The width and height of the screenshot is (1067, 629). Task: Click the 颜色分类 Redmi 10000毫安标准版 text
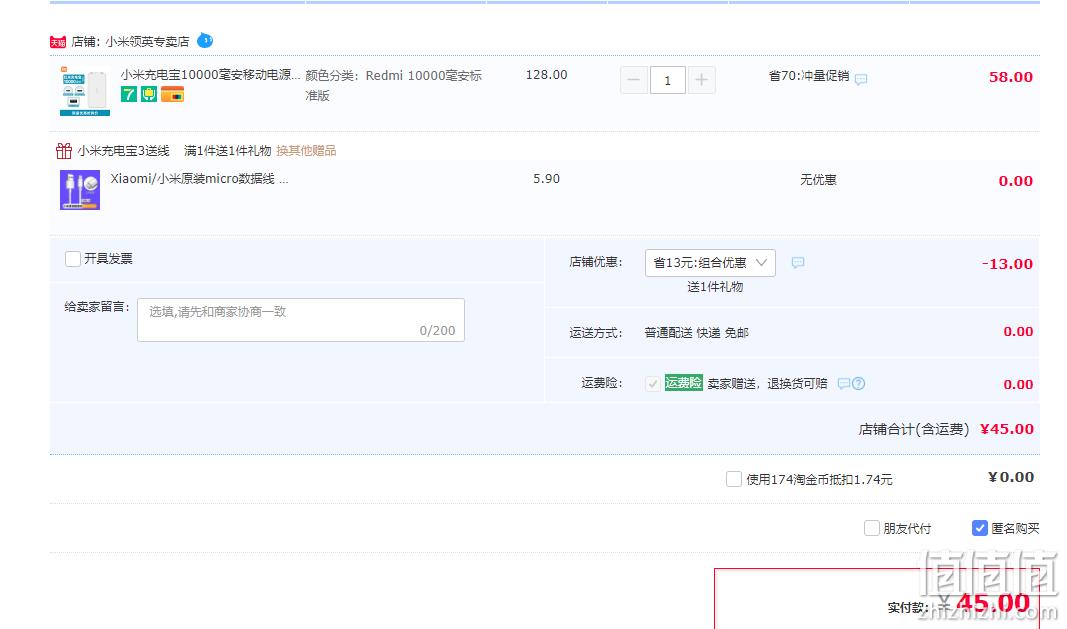(393, 85)
